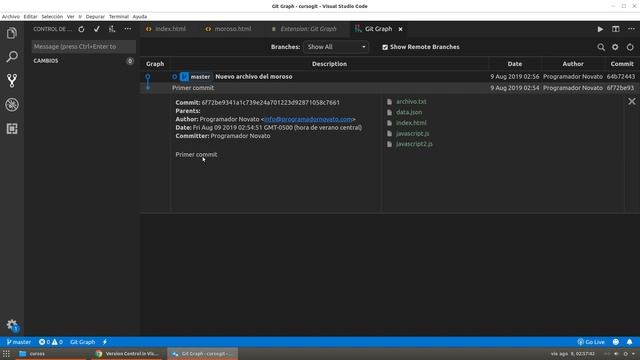Click the master branch label in graph
This screenshot has height=360, width=640.
(x=196, y=77)
